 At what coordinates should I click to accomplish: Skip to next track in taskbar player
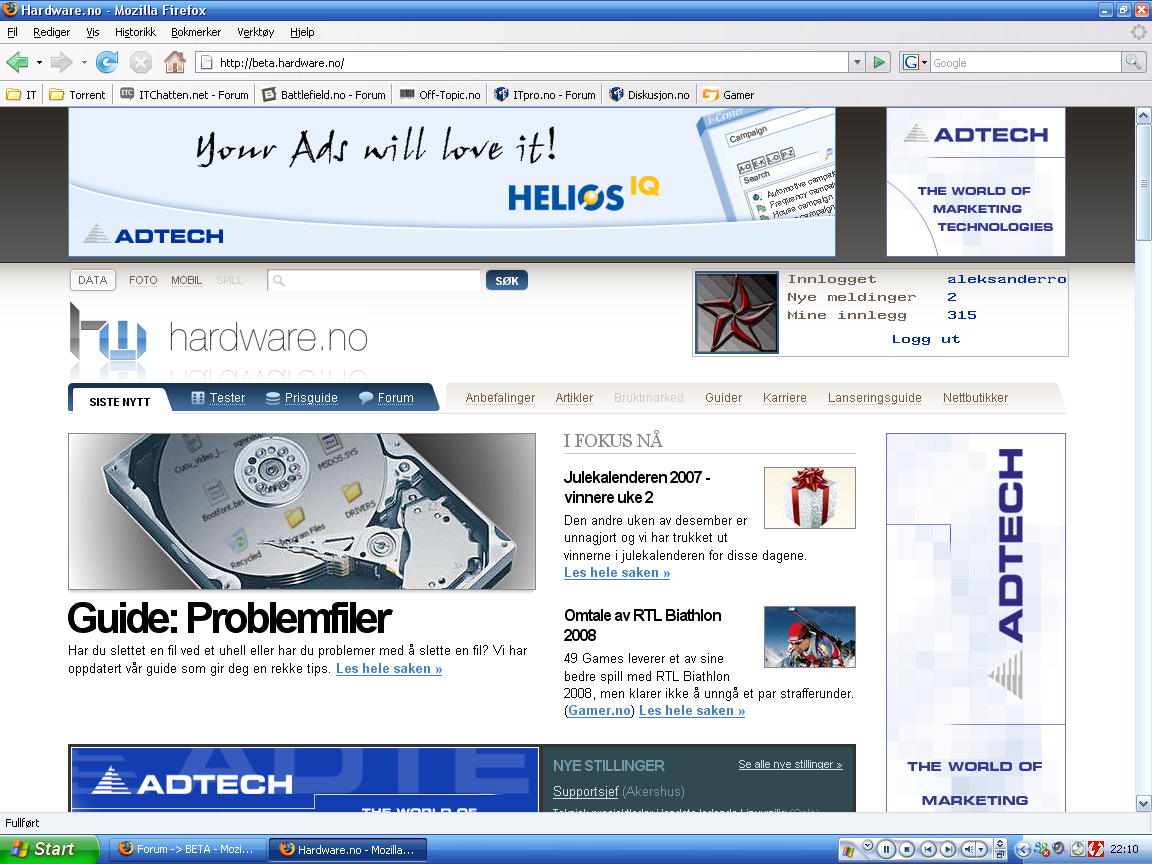coord(948,849)
